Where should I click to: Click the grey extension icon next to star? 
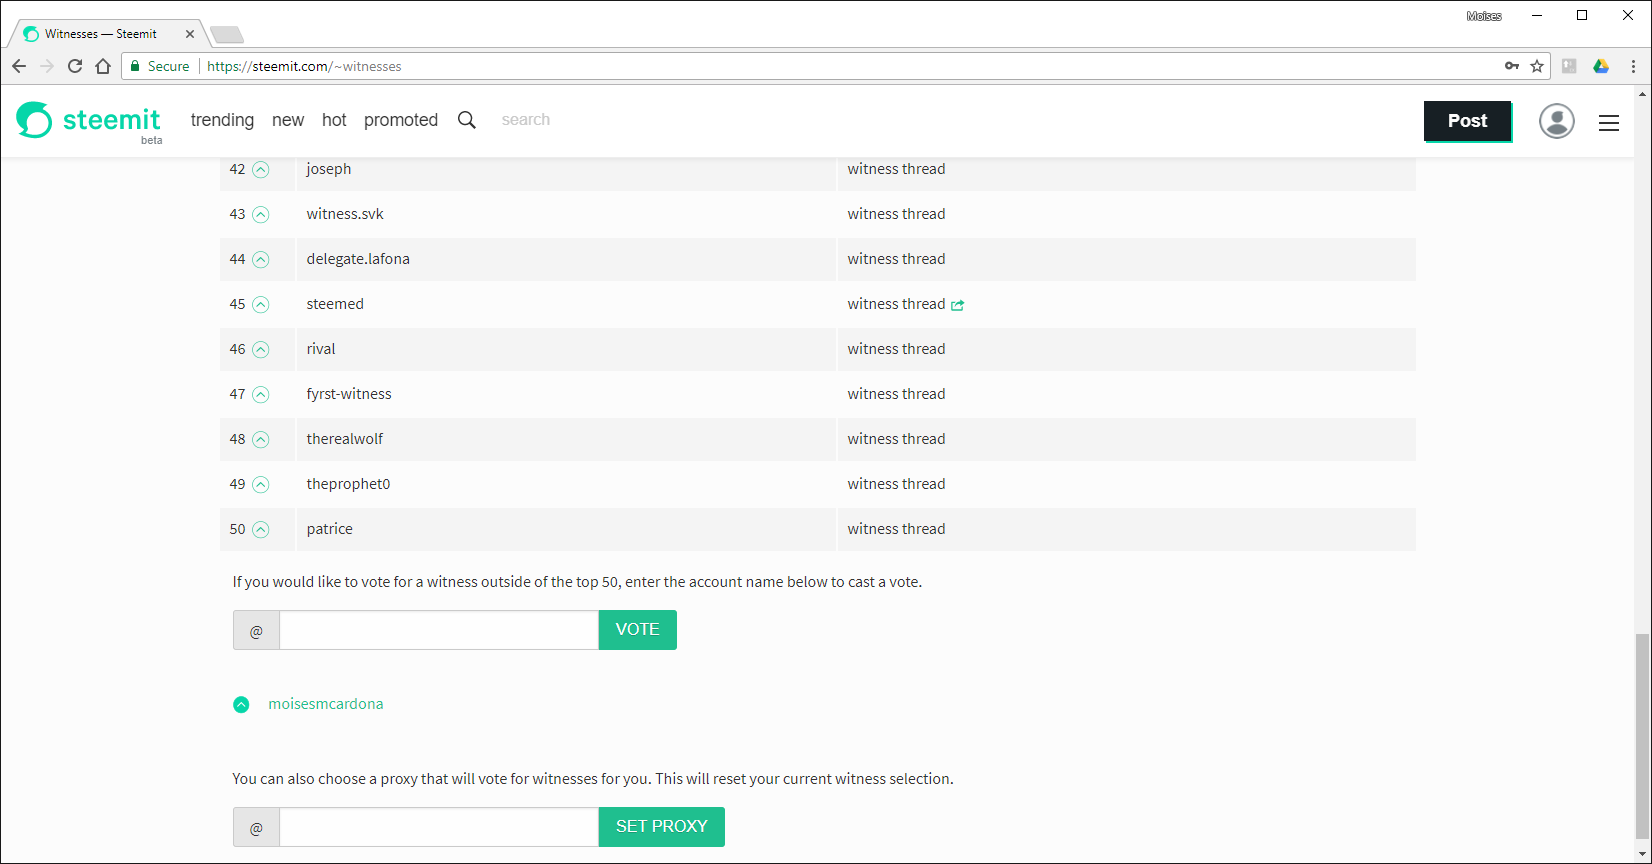pos(1569,66)
